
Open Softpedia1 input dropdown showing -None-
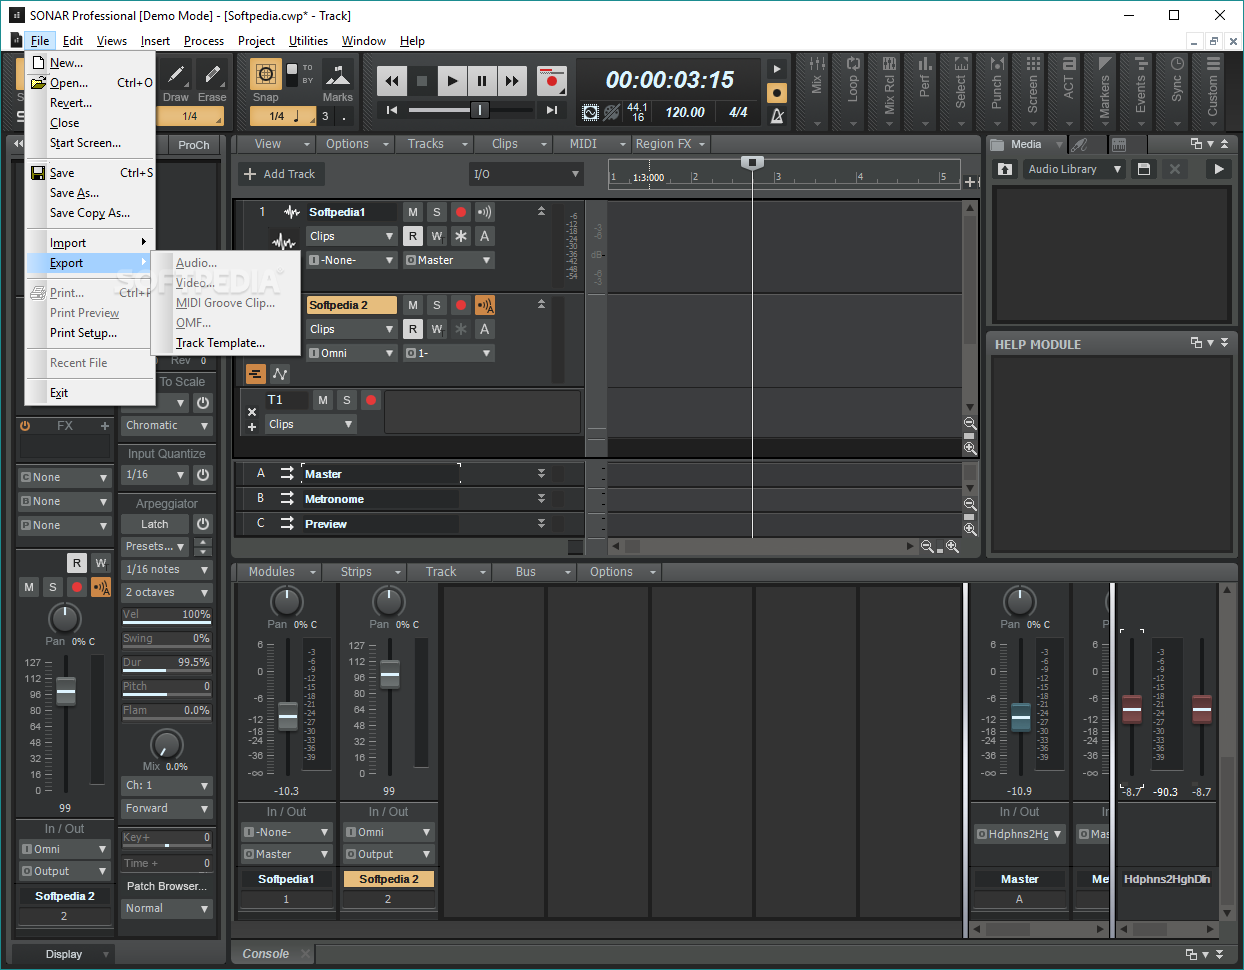[352, 260]
